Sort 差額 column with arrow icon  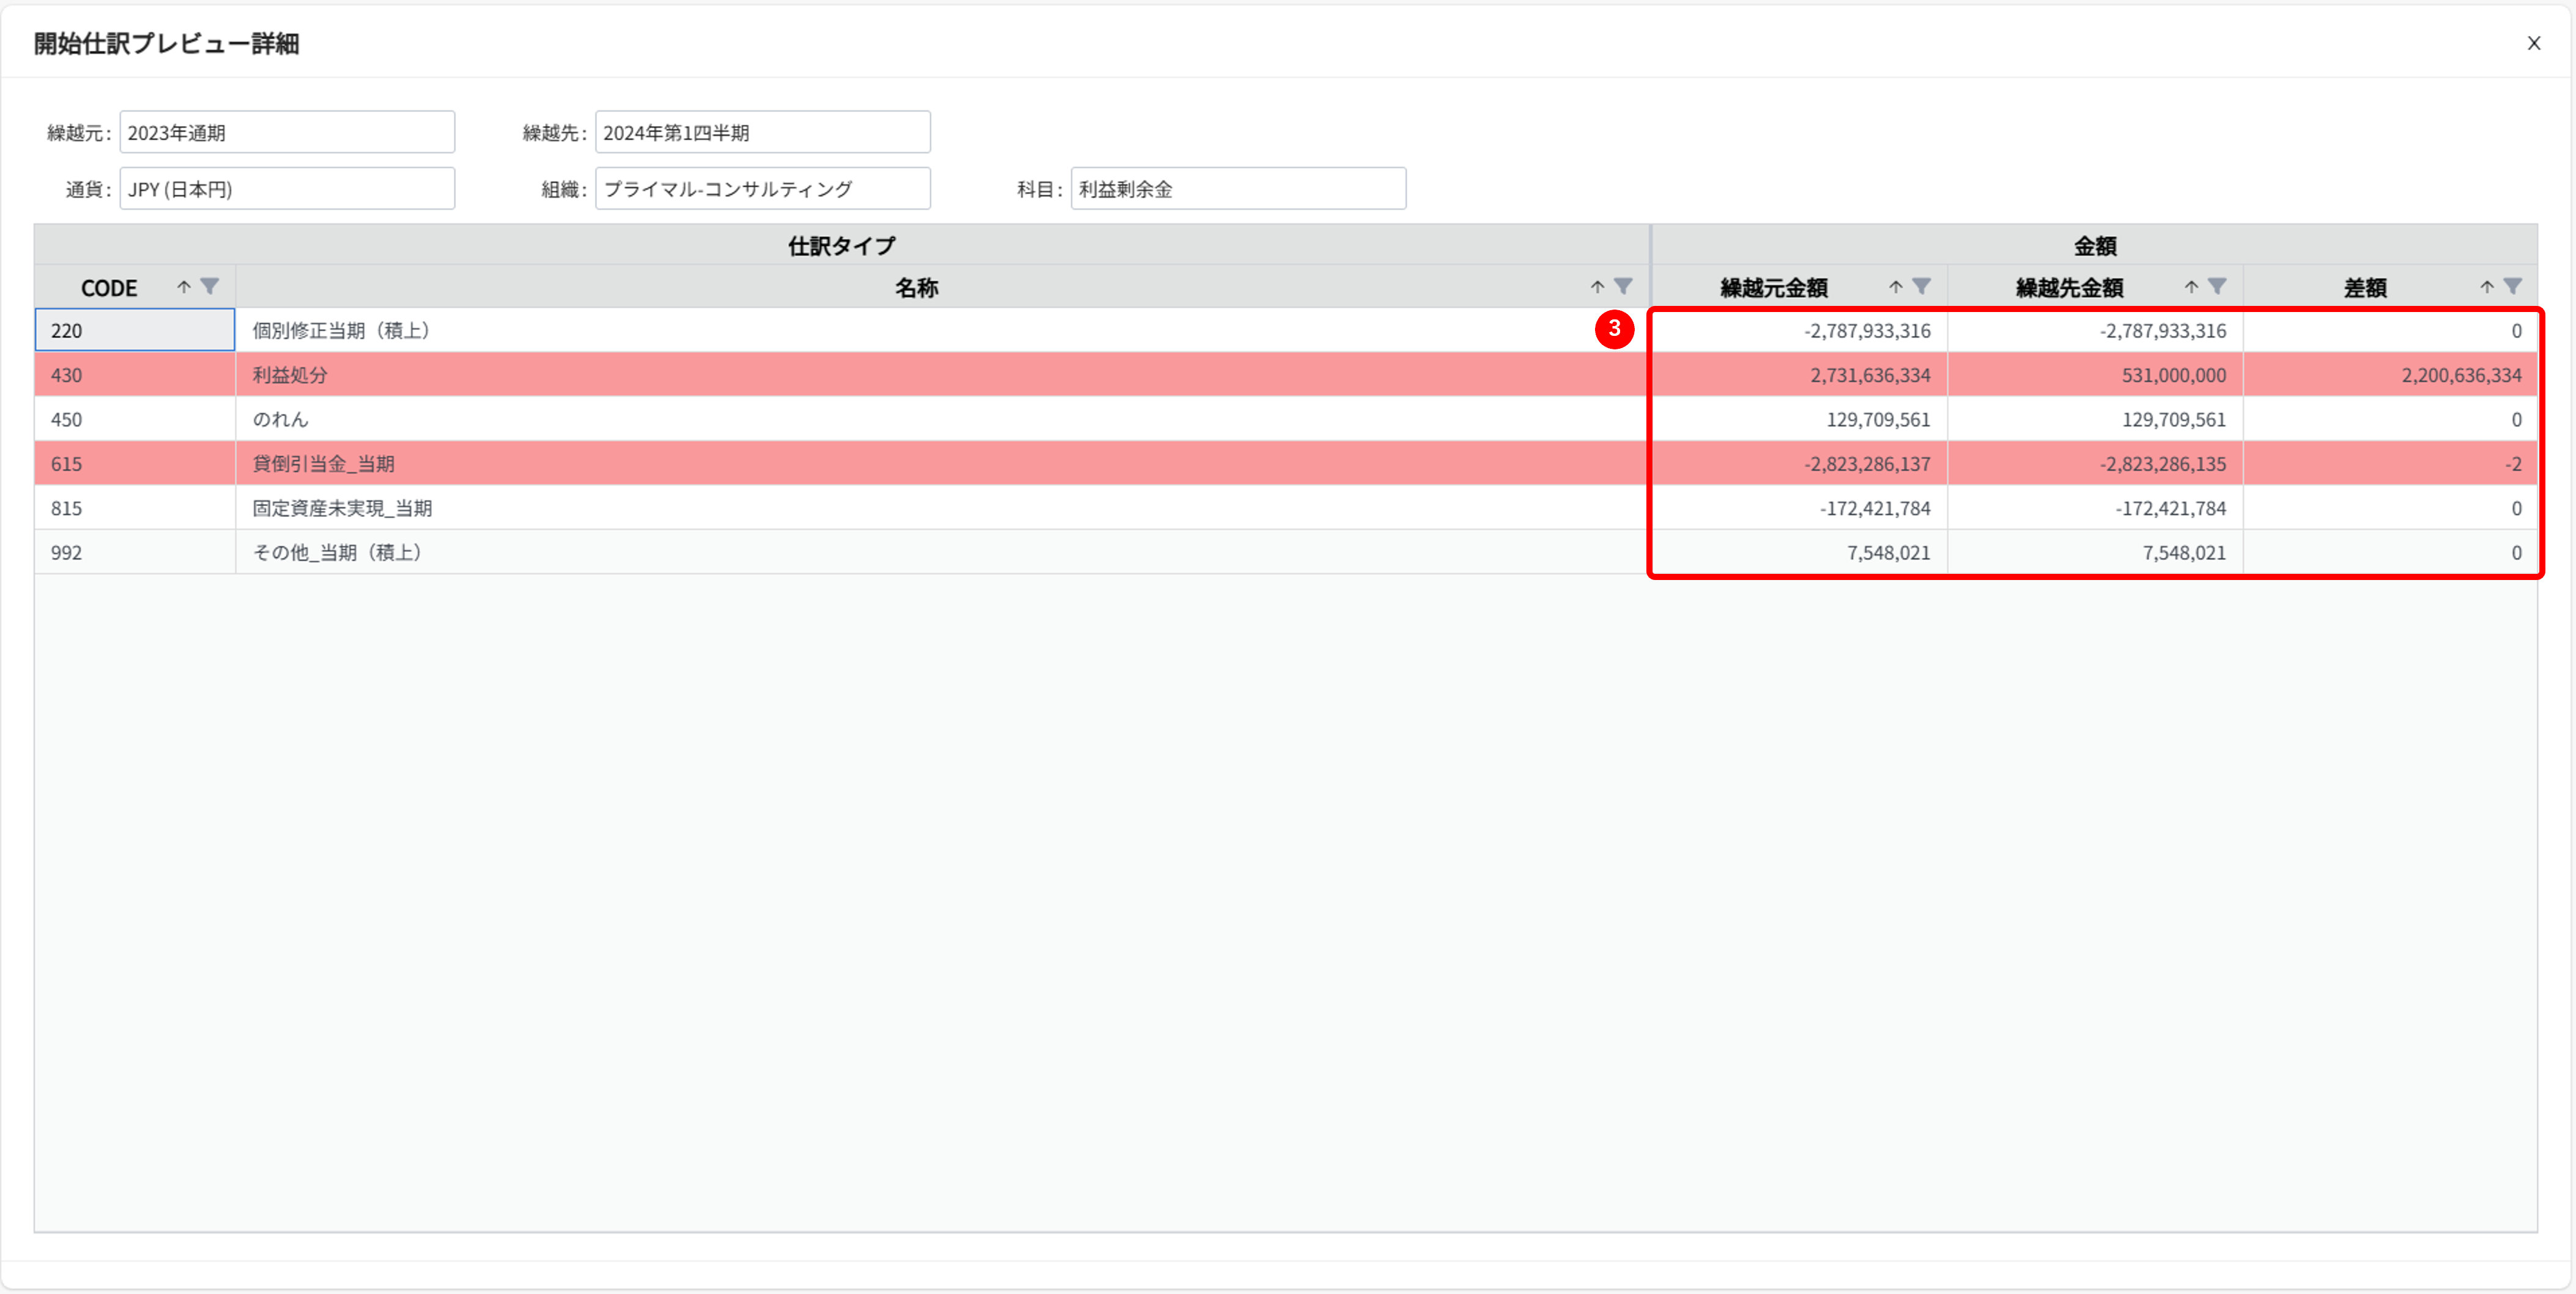(x=2486, y=287)
